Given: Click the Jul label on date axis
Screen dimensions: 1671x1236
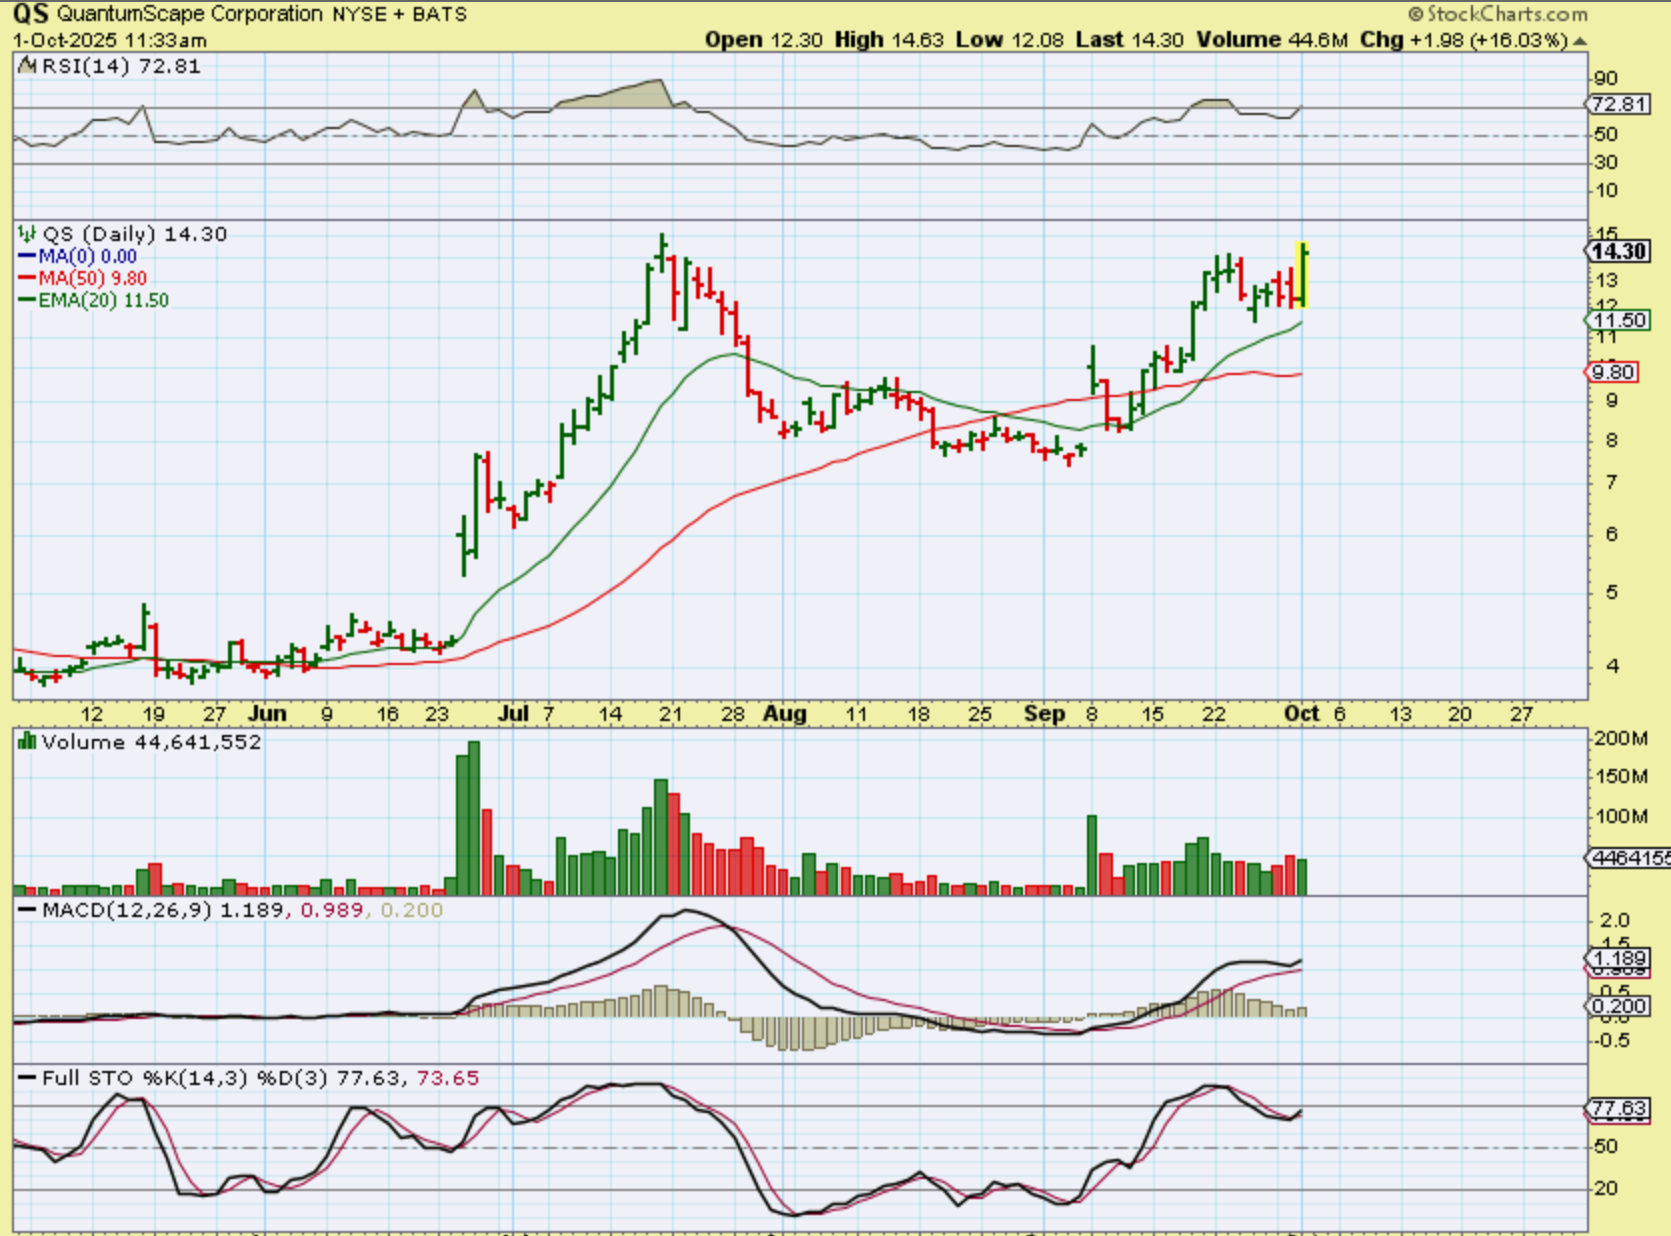Looking at the screenshot, I should pyautogui.click(x=513, y=714).
